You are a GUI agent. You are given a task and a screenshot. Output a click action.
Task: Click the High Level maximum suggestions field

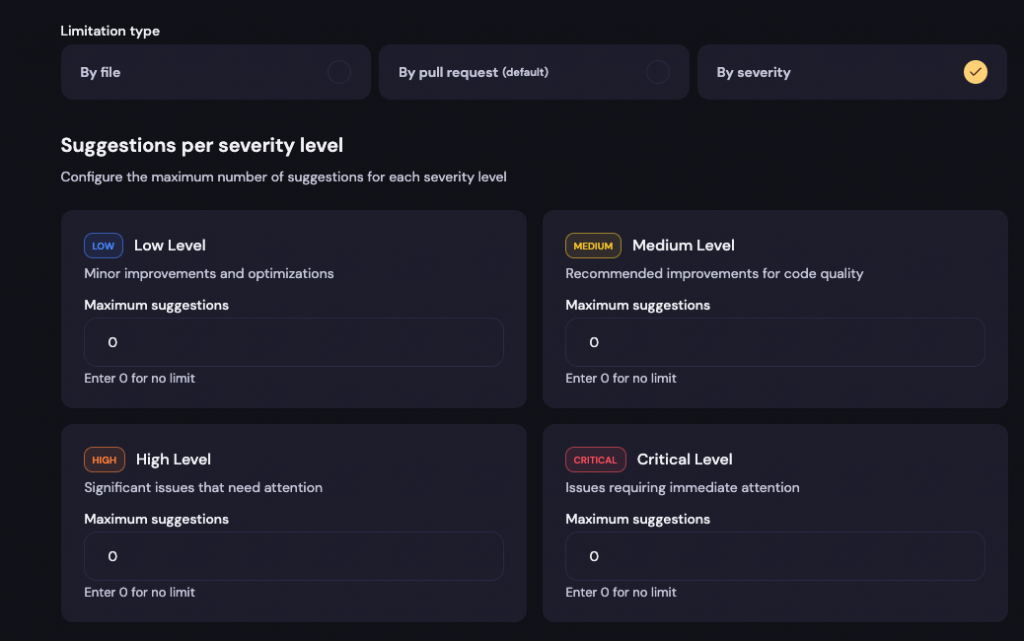[293, 556]
